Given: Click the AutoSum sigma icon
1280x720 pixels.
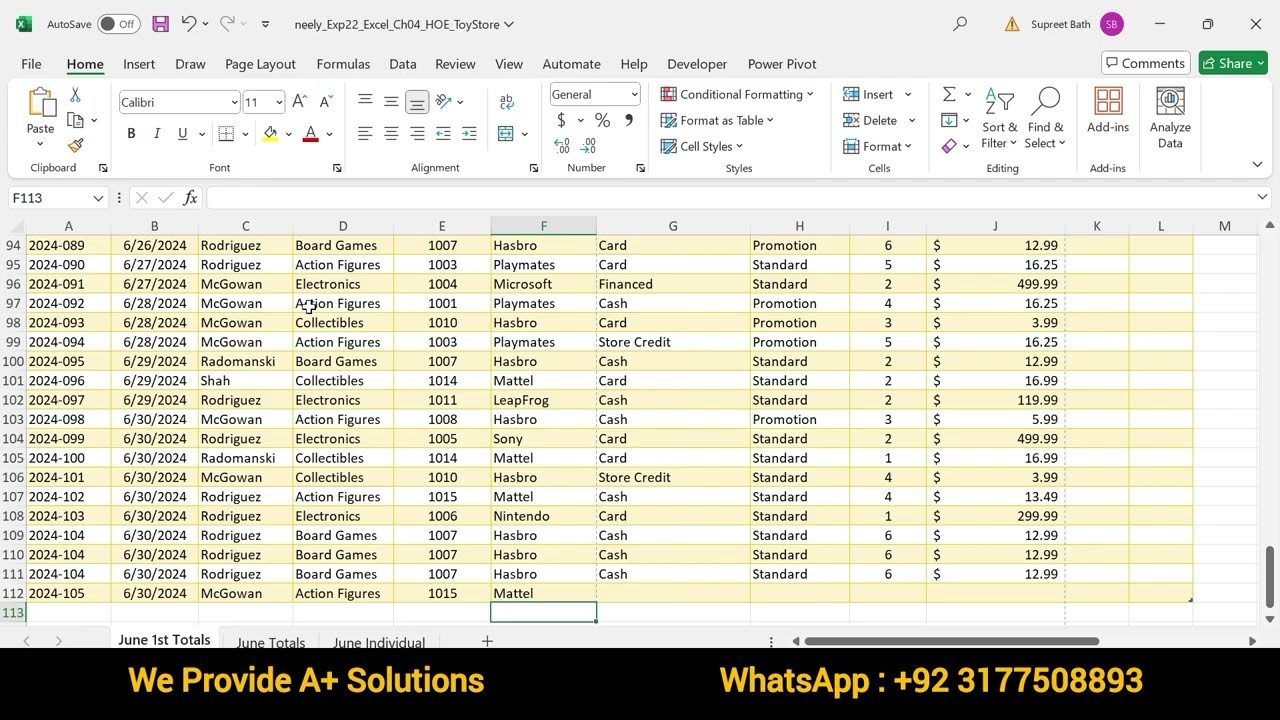Looking at the screenshot, I should click(949, 94).
